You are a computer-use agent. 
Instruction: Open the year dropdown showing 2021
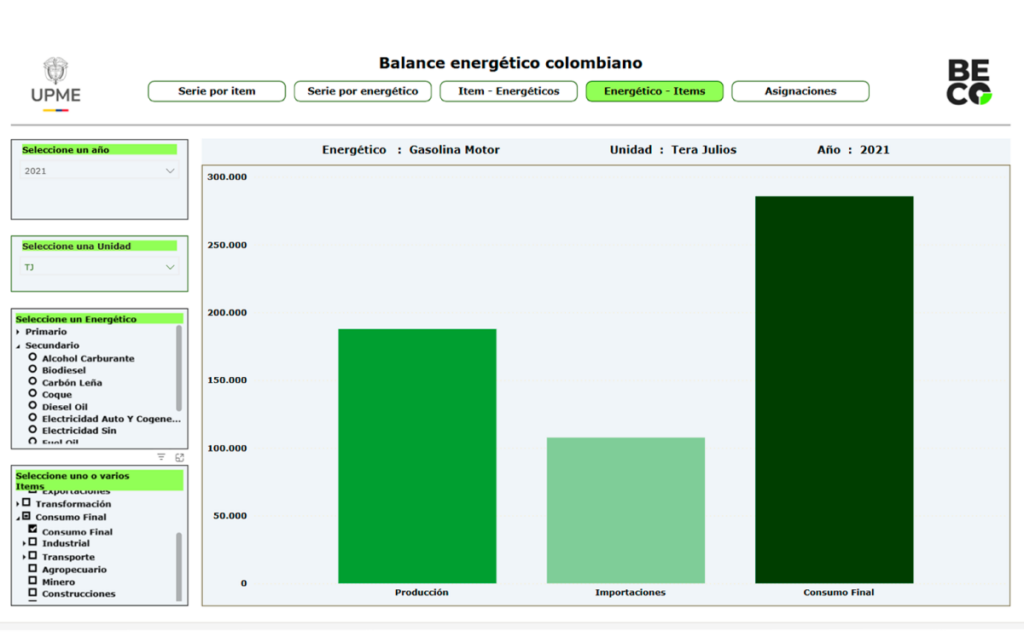pos(99,171)
